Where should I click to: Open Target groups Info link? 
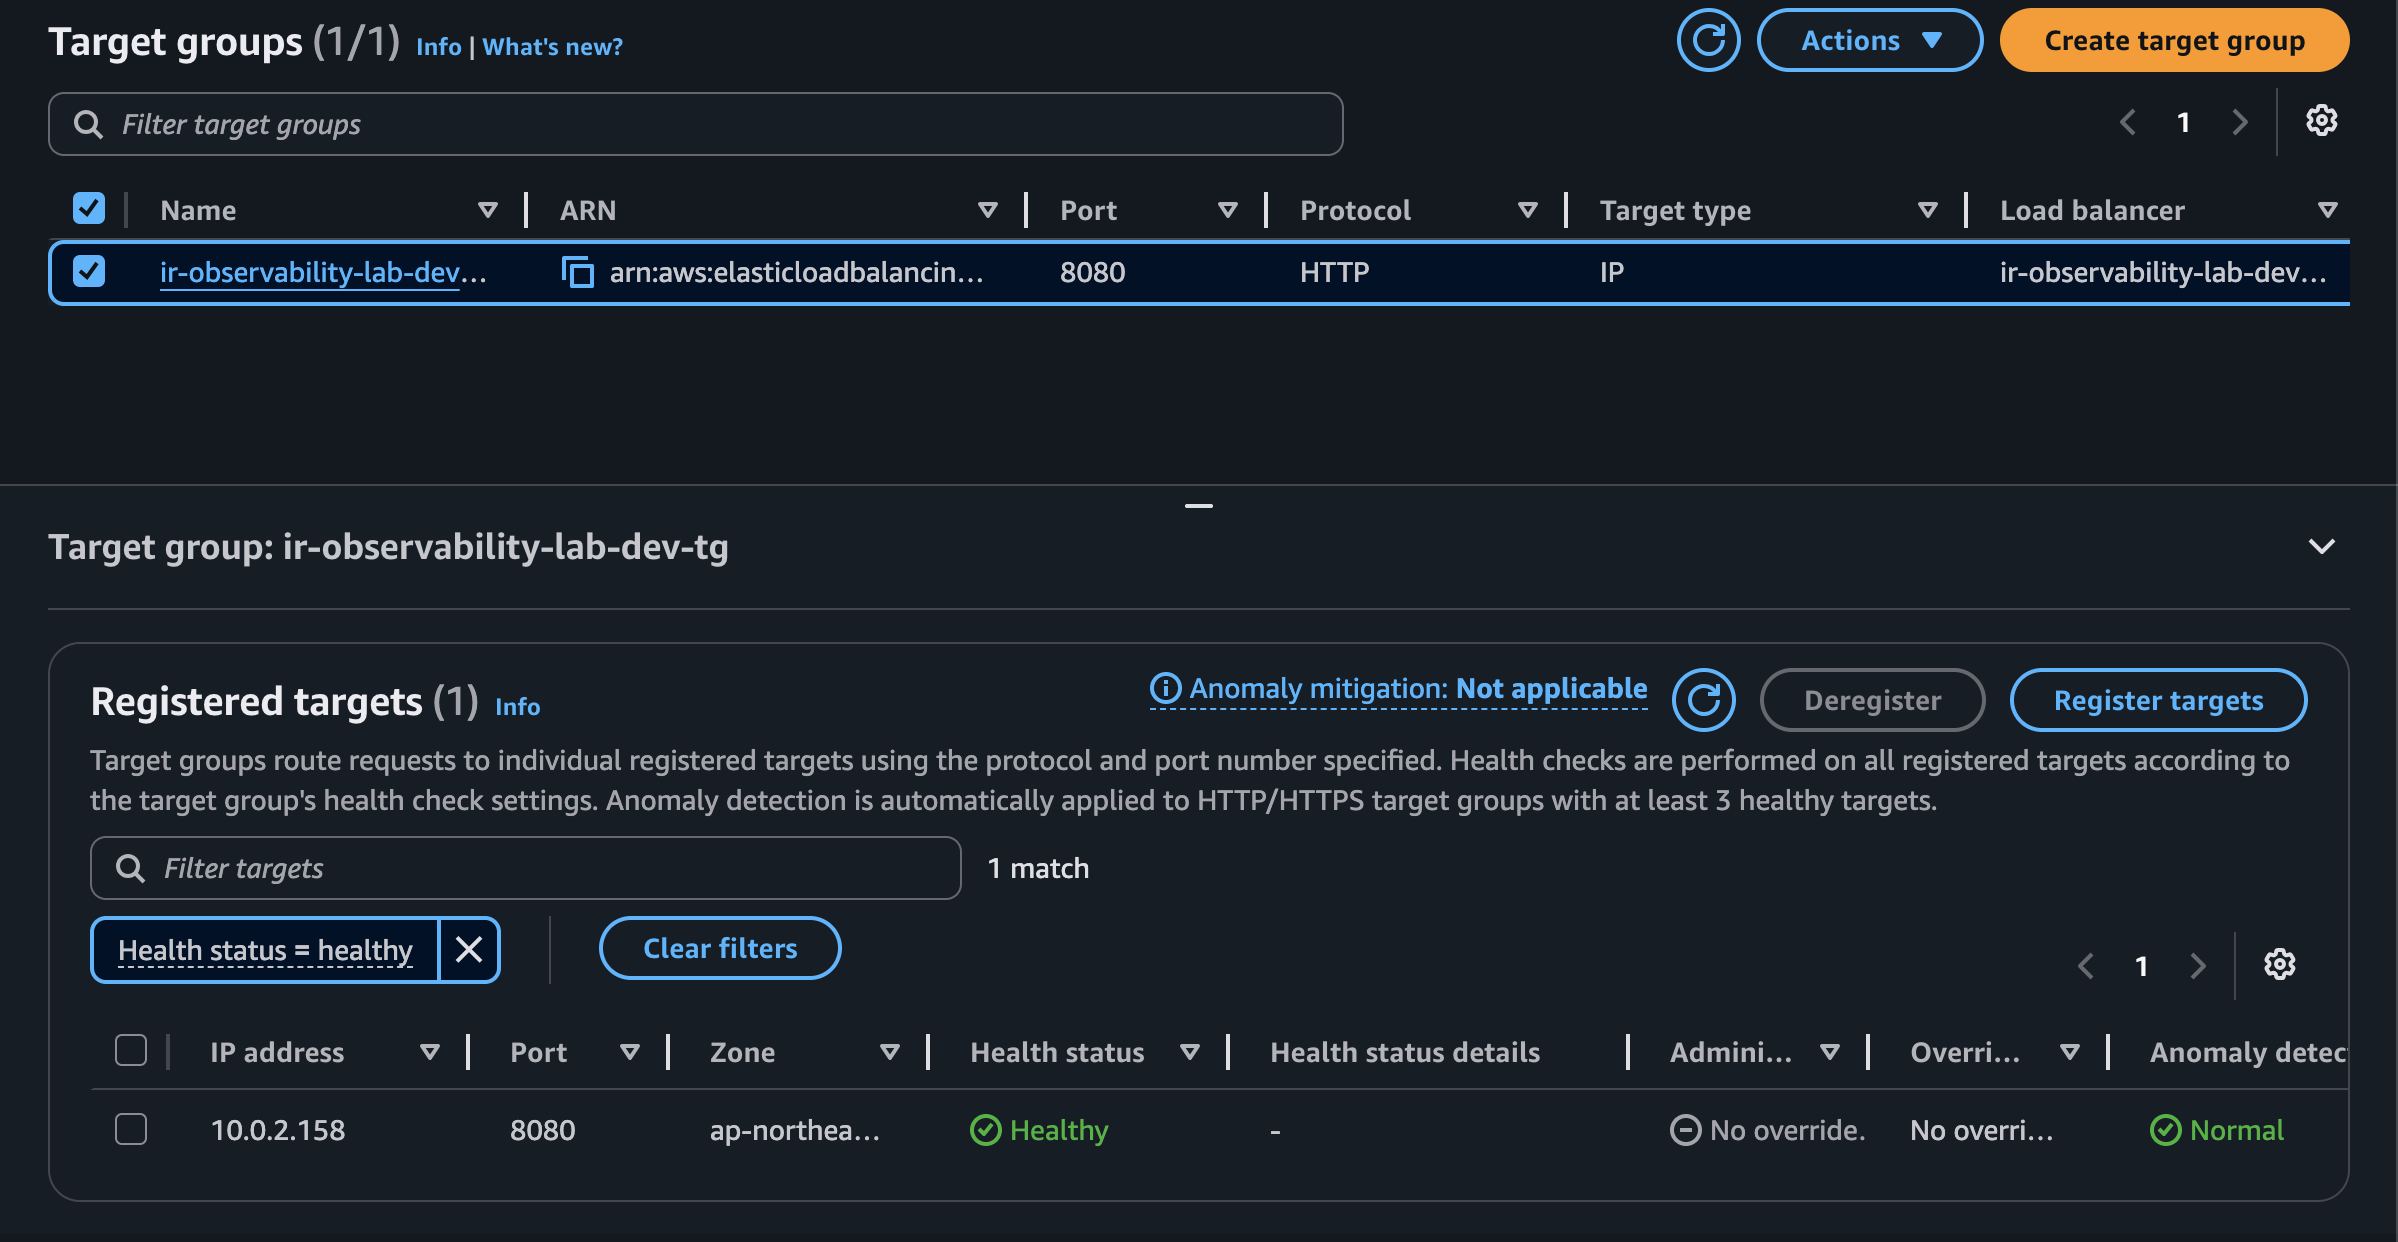pyautogui.click(x=439, y=46)
